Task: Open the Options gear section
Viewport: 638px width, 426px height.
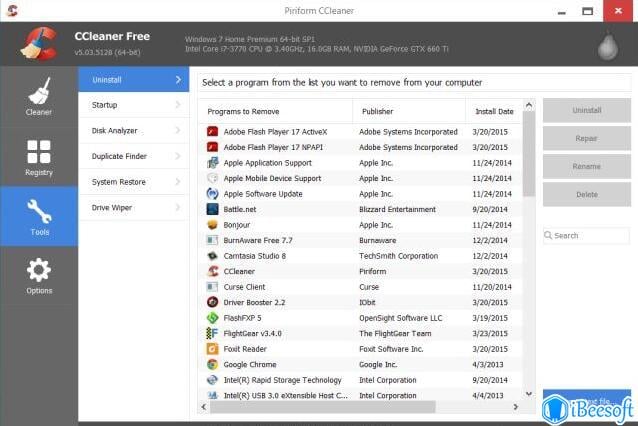Action: [x=39, y=275]
